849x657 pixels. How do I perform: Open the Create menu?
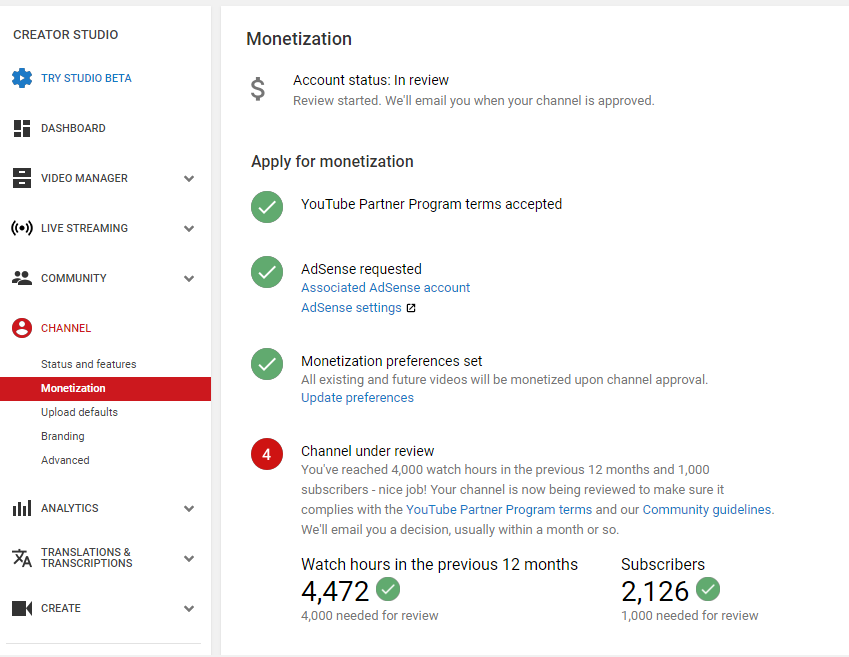[x=61, y=608]
